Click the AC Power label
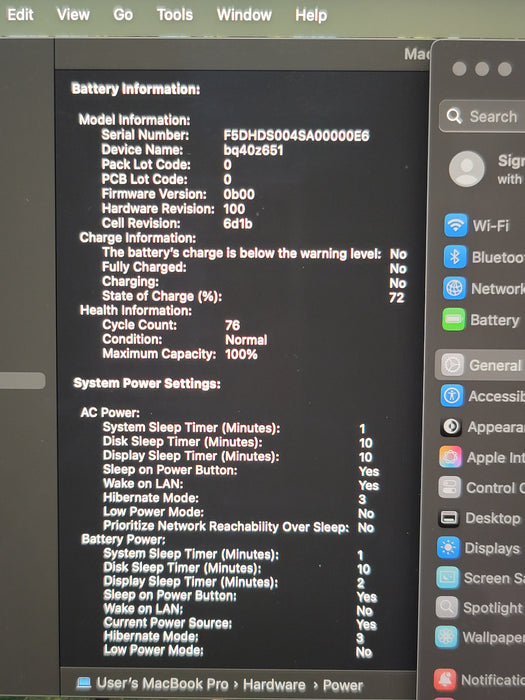The height and width of the screenshot is (700, 525). click(x=110, y=412)
